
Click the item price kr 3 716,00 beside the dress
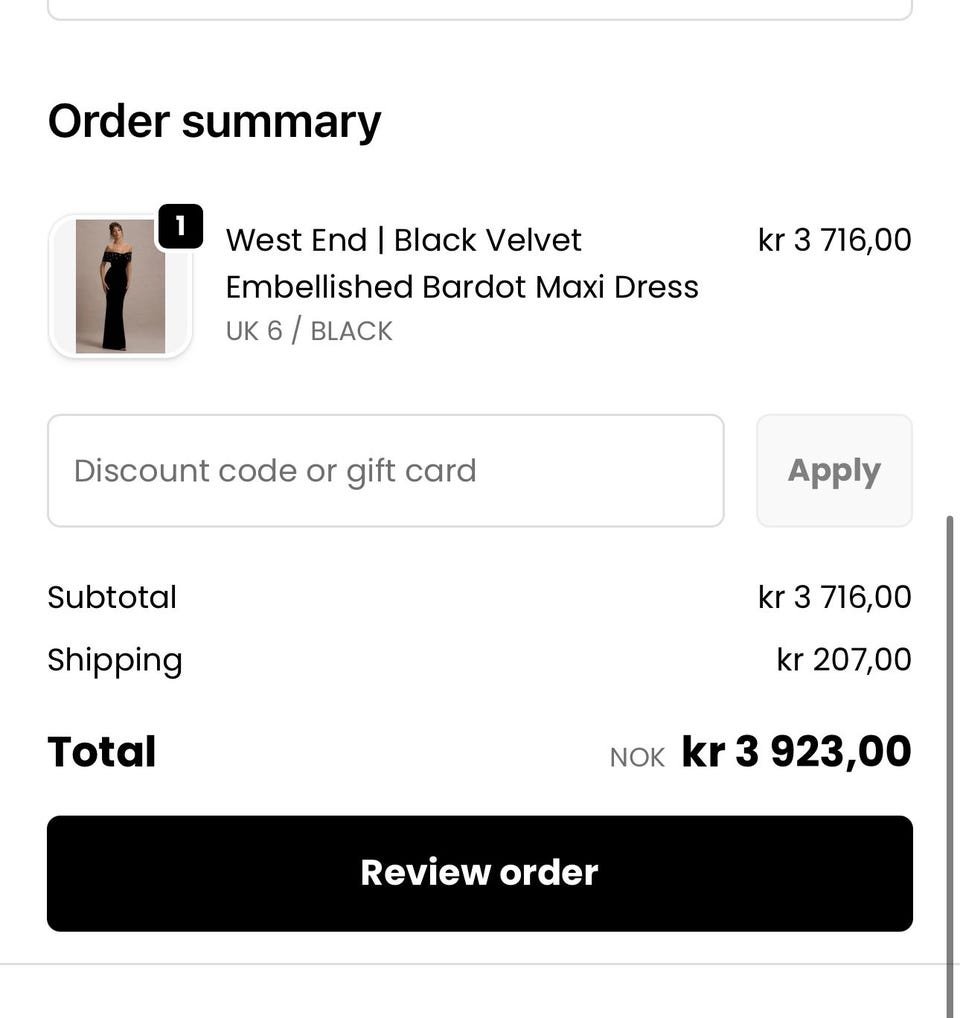(834, 240)
